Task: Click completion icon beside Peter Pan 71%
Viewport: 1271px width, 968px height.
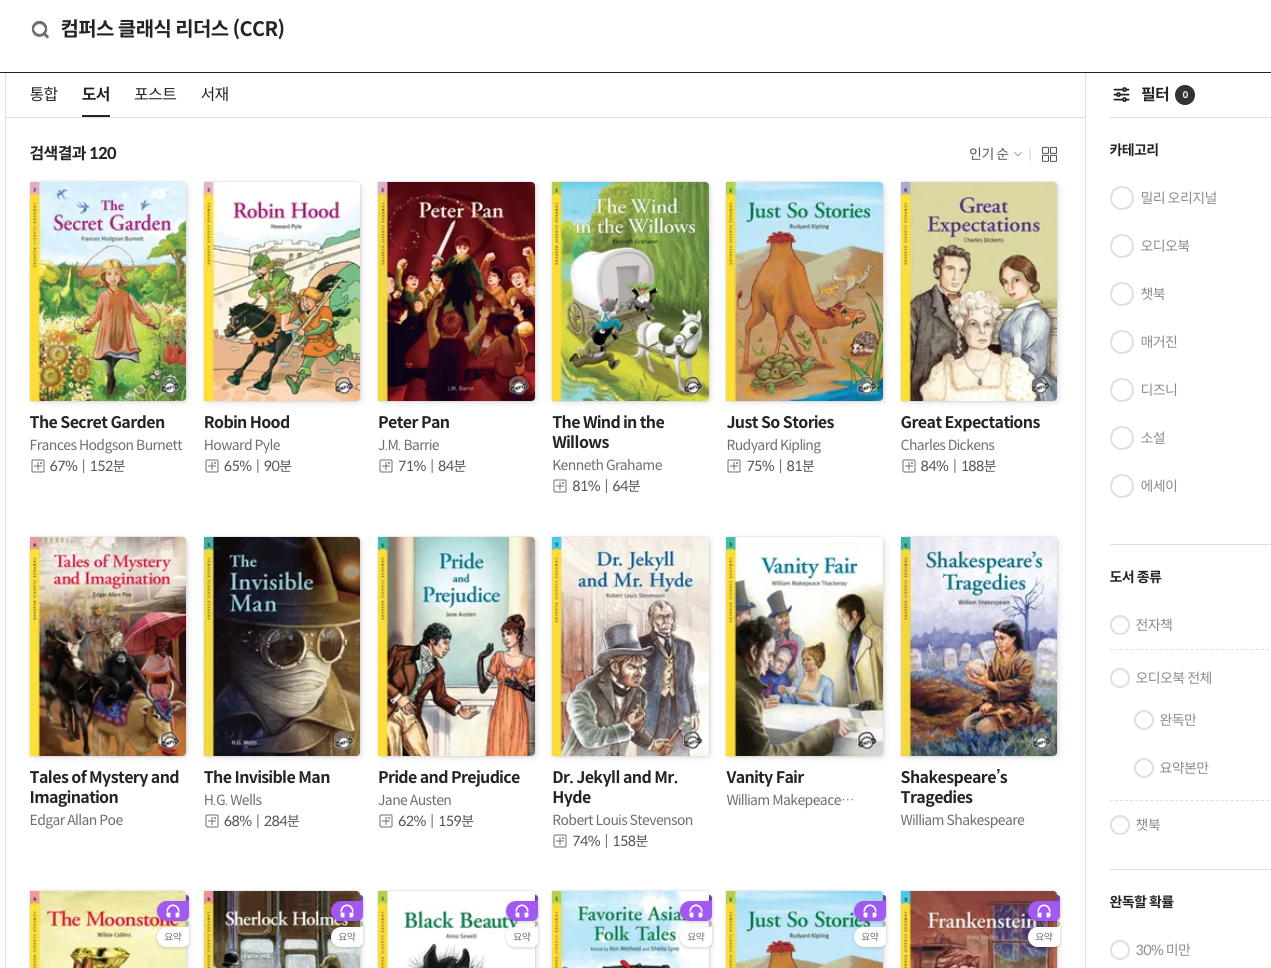Action: pos(386,466)
